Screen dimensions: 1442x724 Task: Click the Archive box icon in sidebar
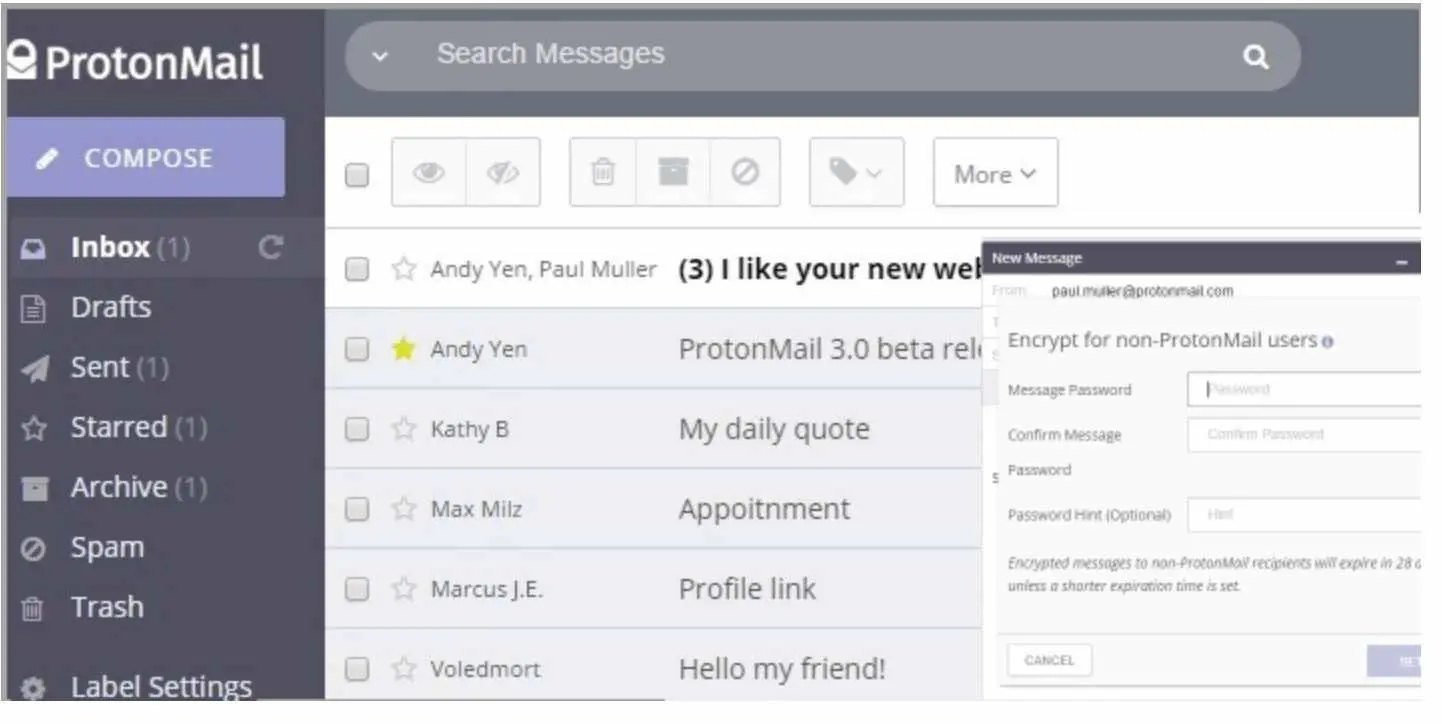tap(34, 489)
